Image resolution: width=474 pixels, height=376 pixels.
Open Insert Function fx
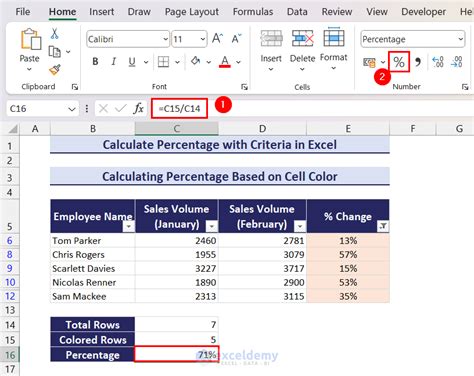138,108
